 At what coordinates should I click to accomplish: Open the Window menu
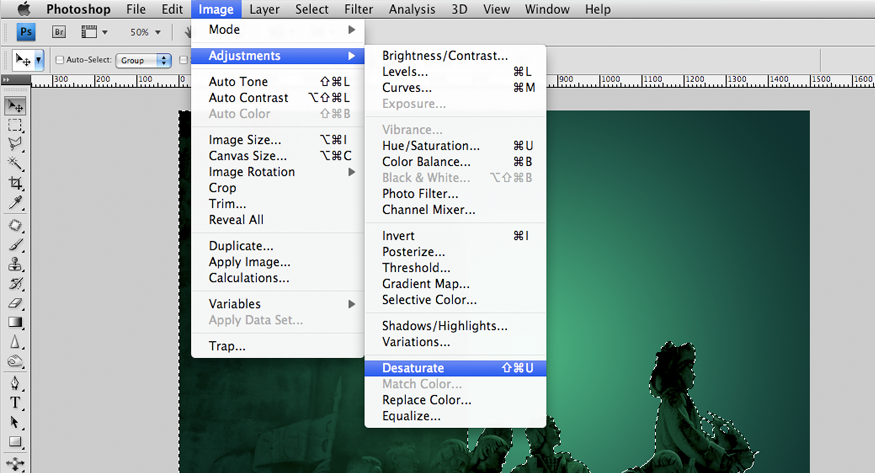(547, 9)
